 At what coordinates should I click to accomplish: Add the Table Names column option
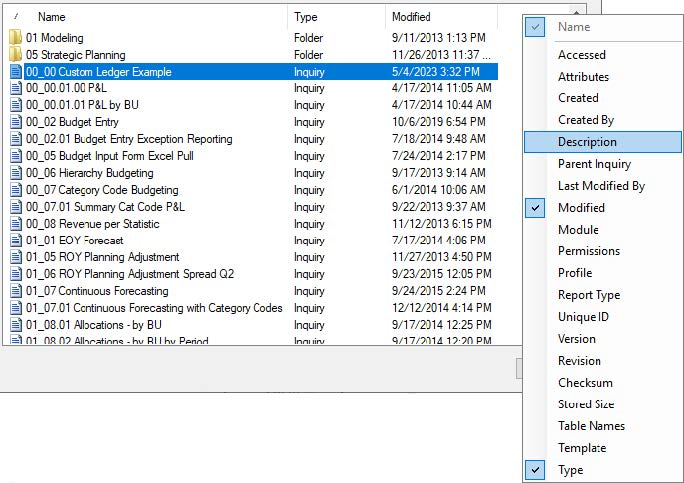click(591, 426)
